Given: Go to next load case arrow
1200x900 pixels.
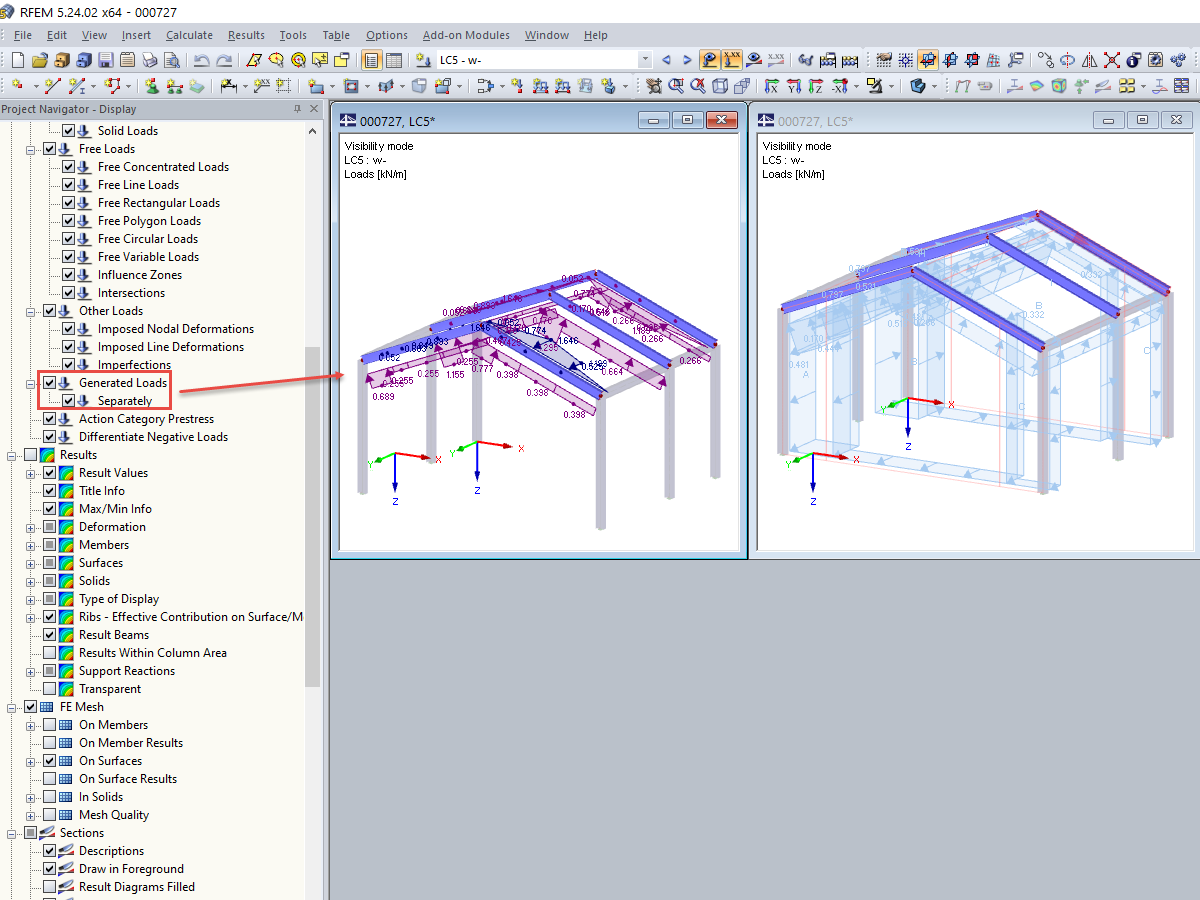Looking at the screenshot, I should 687,60.
